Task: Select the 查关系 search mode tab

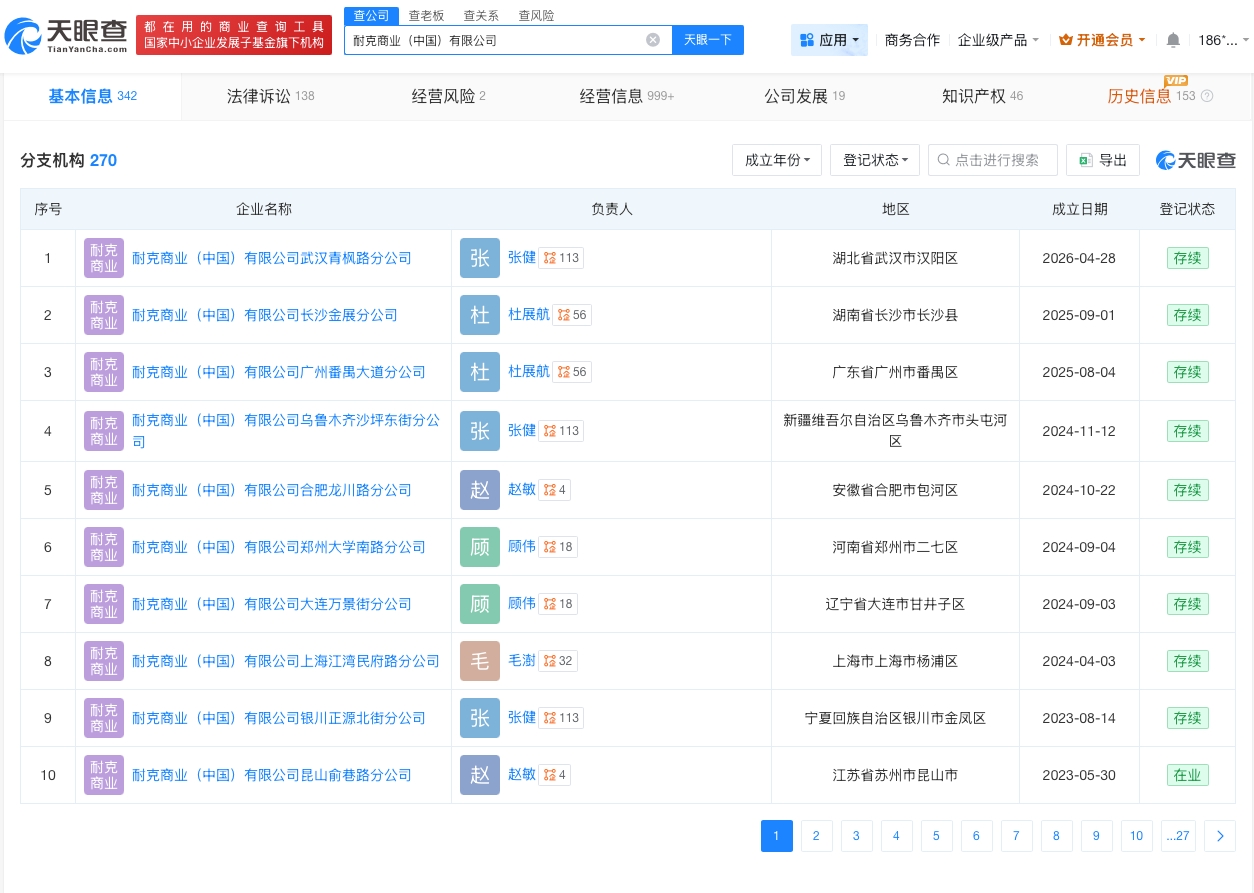Action: pyautogui.click(x=481, y=16)
